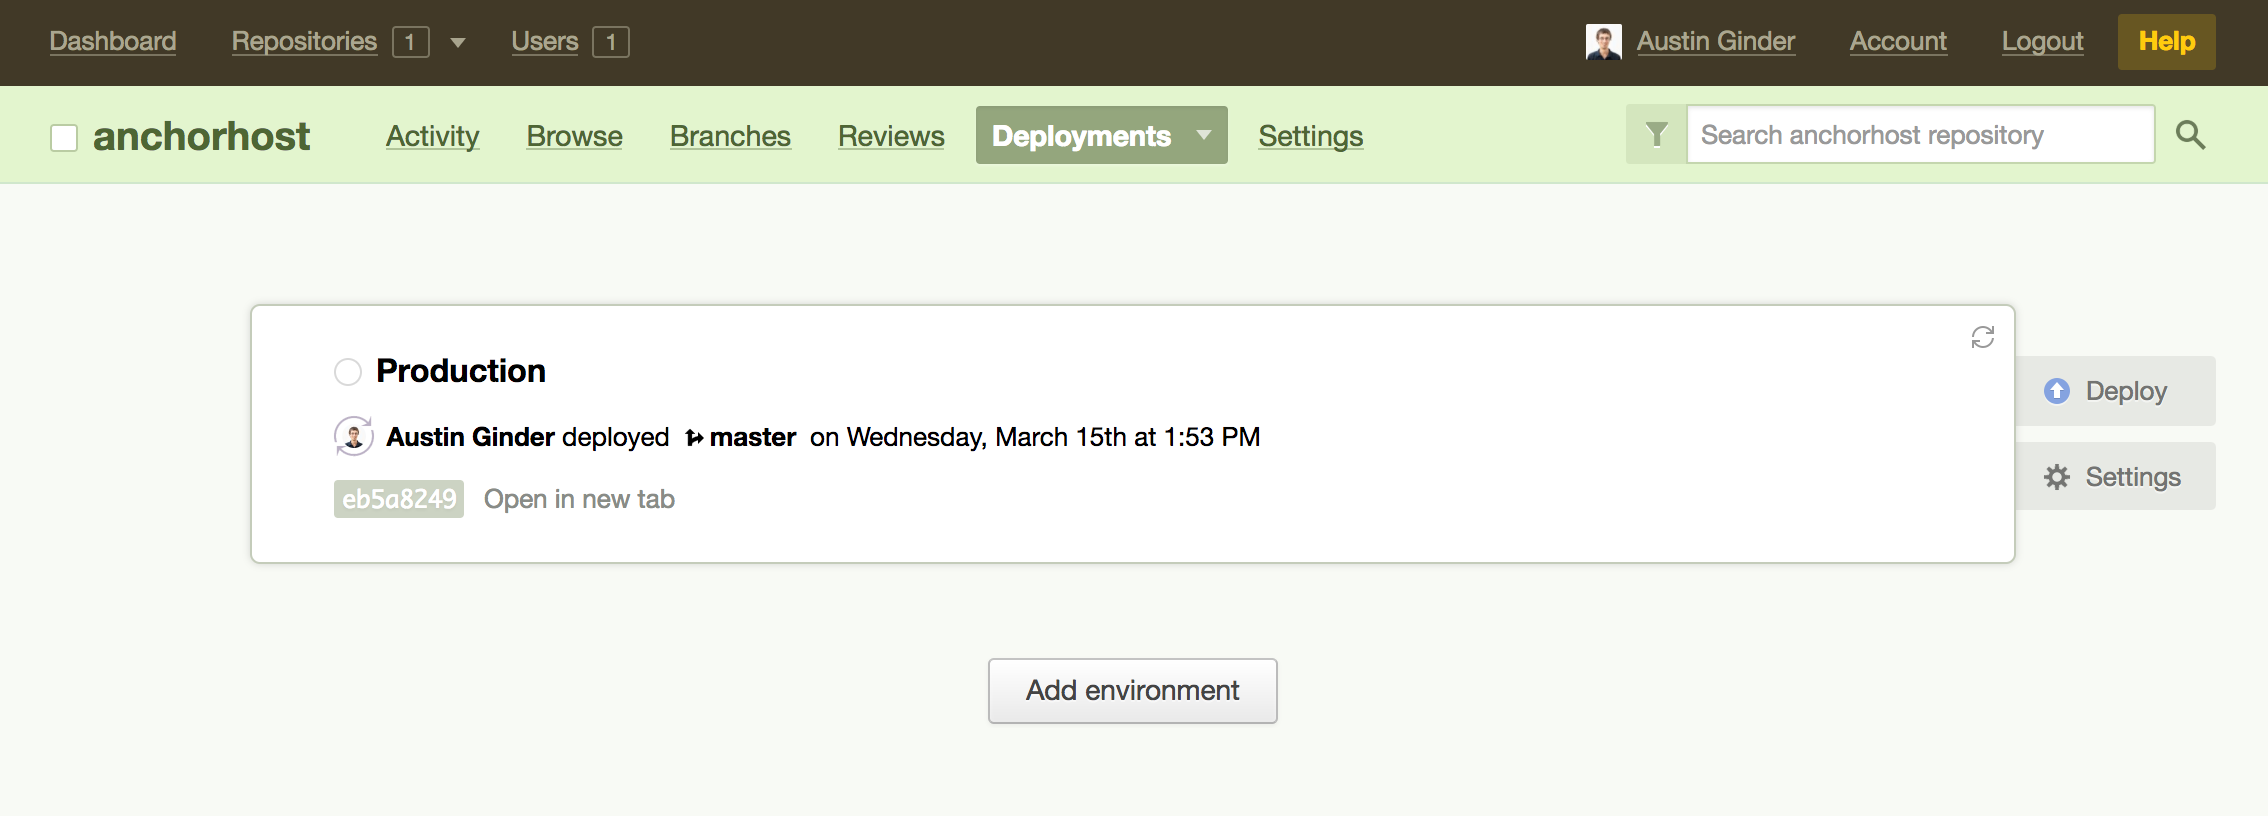This screenshot has height=816, width=2268.
Task: Open the Account page
Action: coord(1898,41)
